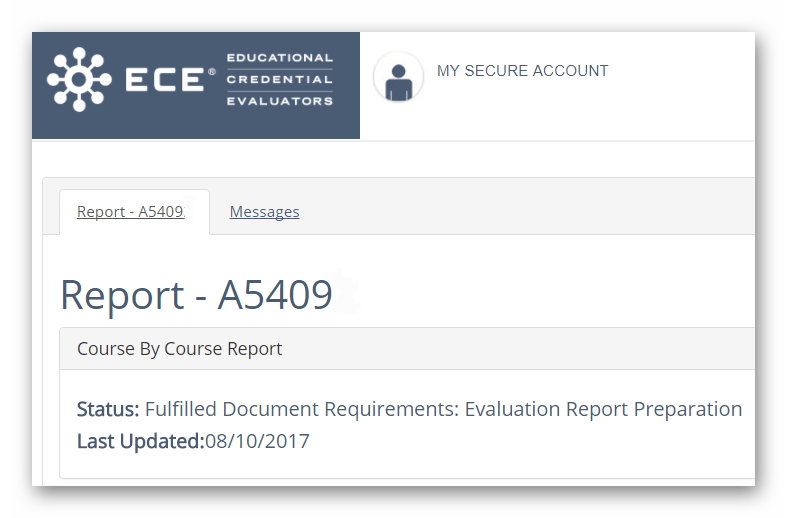Click the ECE starburst logo icon
Viewport: 787px width, 518px height.
[x=79, y=79]
